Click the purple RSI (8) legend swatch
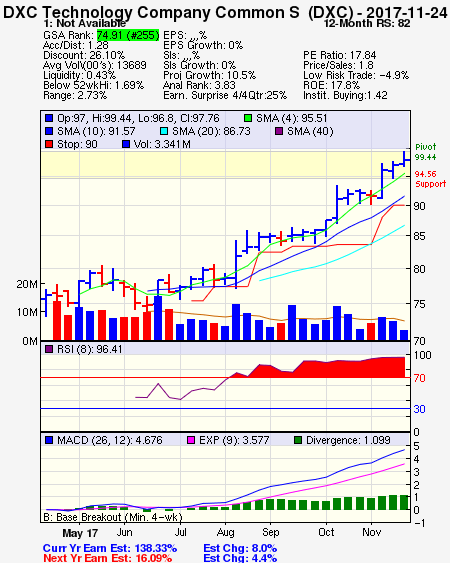The width and height of the screenshot is (450, 563). click(49, 349)
